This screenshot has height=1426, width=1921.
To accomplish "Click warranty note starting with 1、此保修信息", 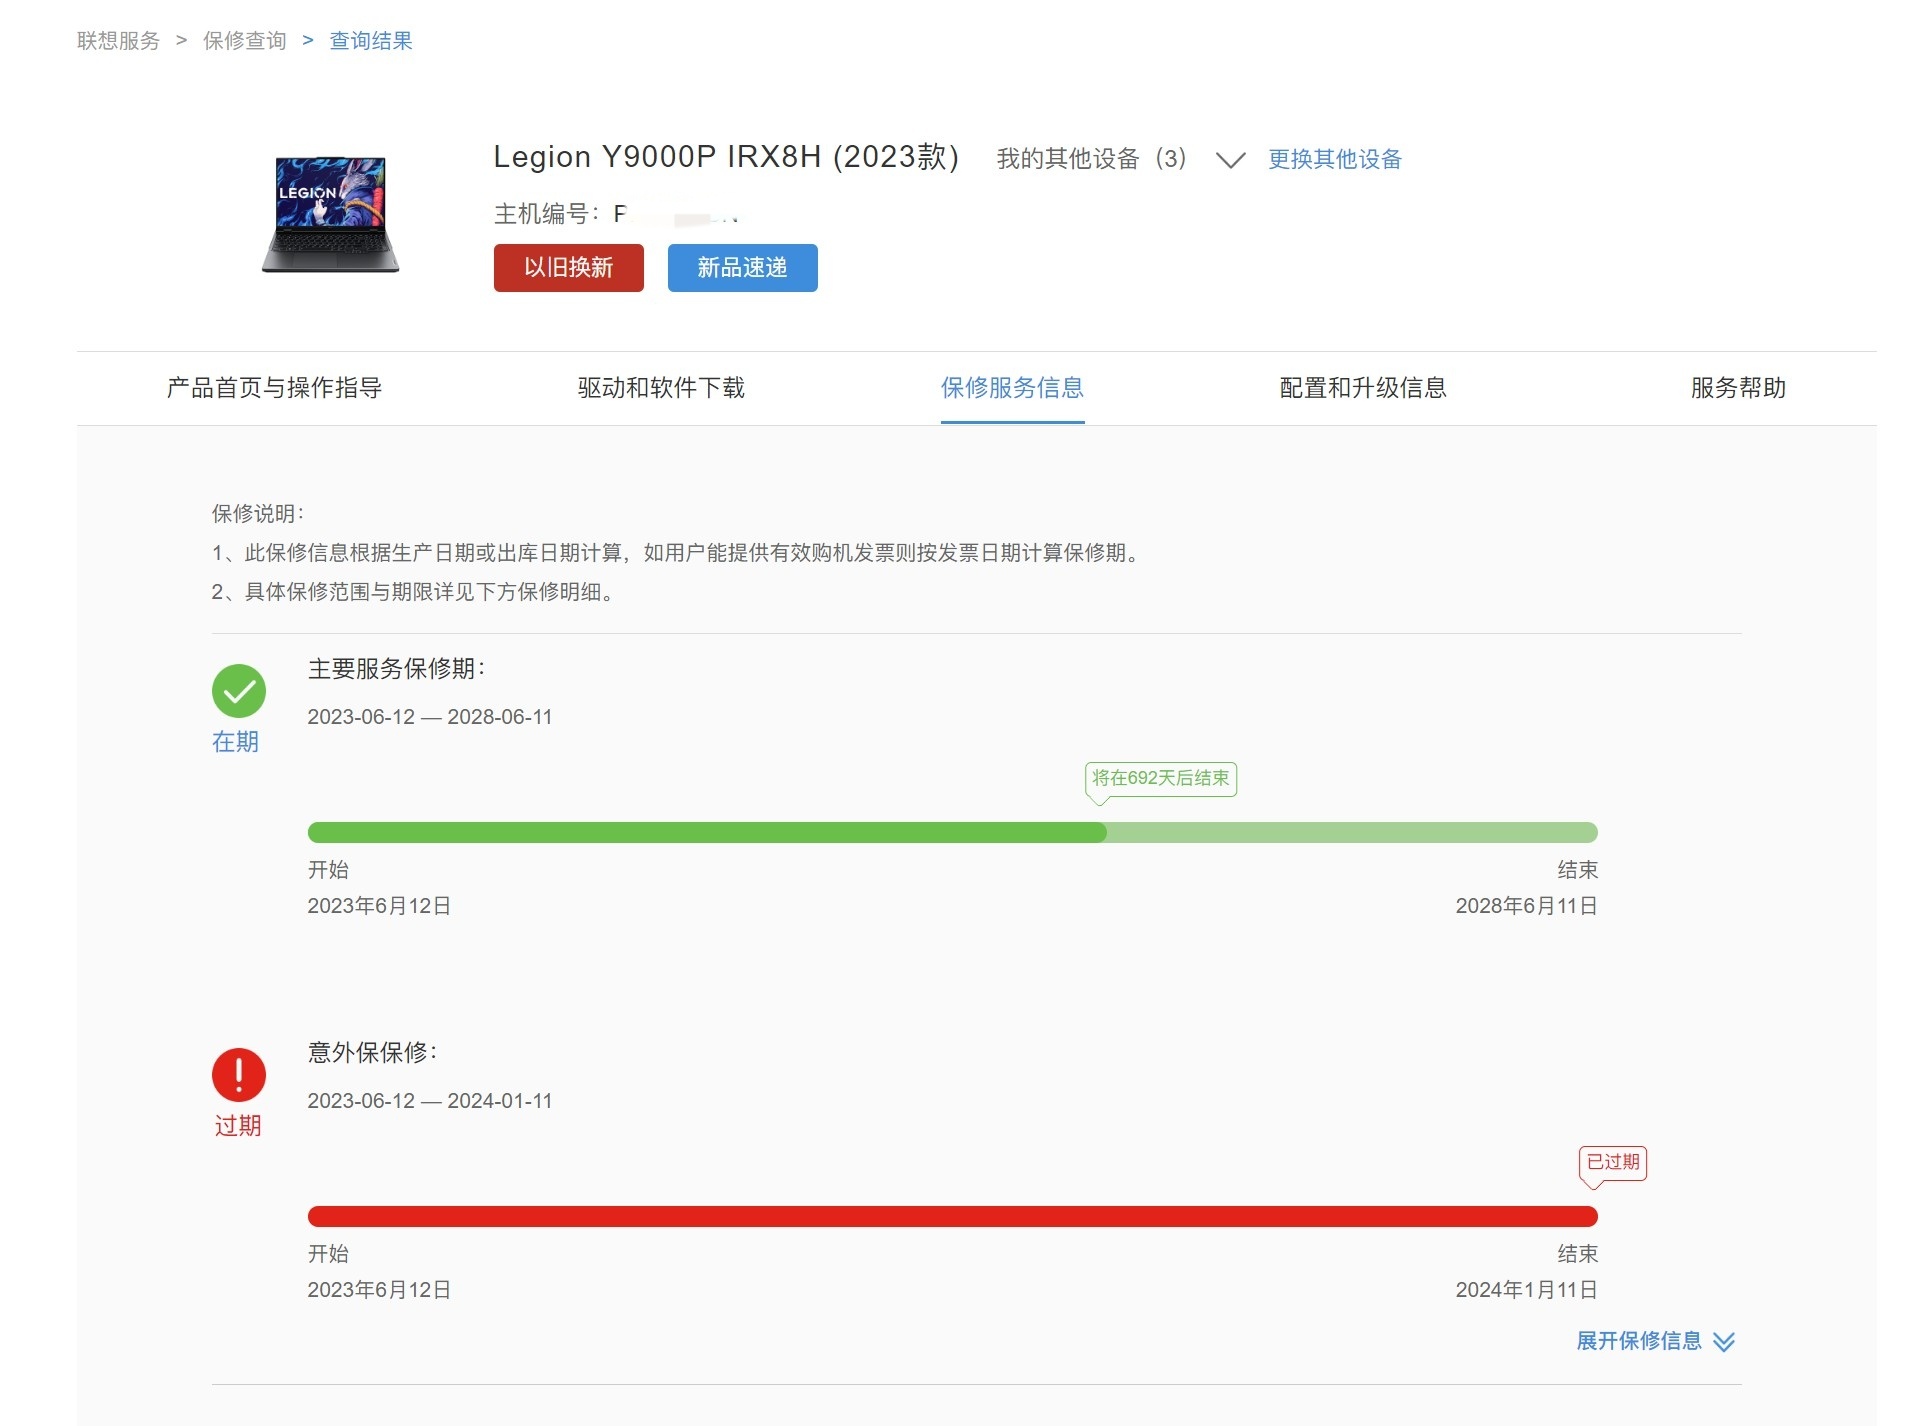I will click(x=678, y=553).
